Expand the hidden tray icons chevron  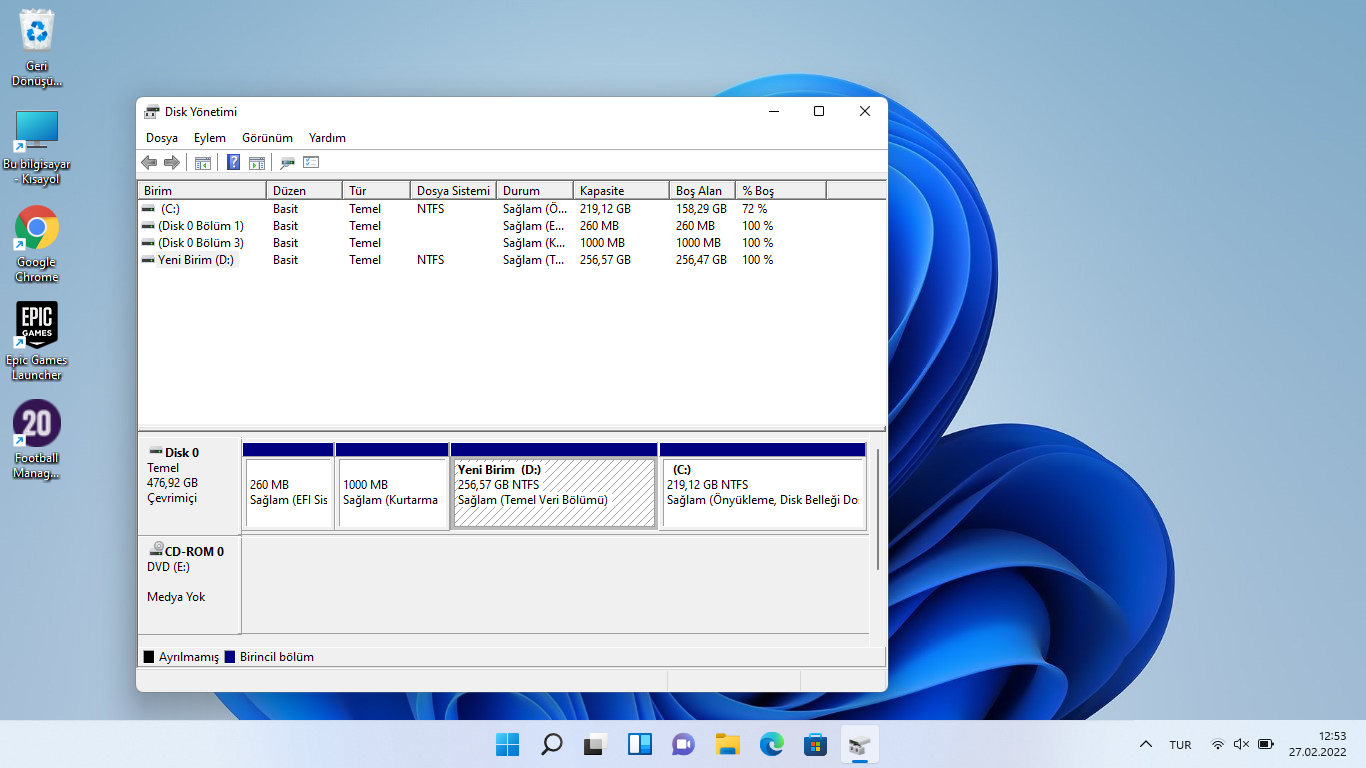pos(1146,744)
